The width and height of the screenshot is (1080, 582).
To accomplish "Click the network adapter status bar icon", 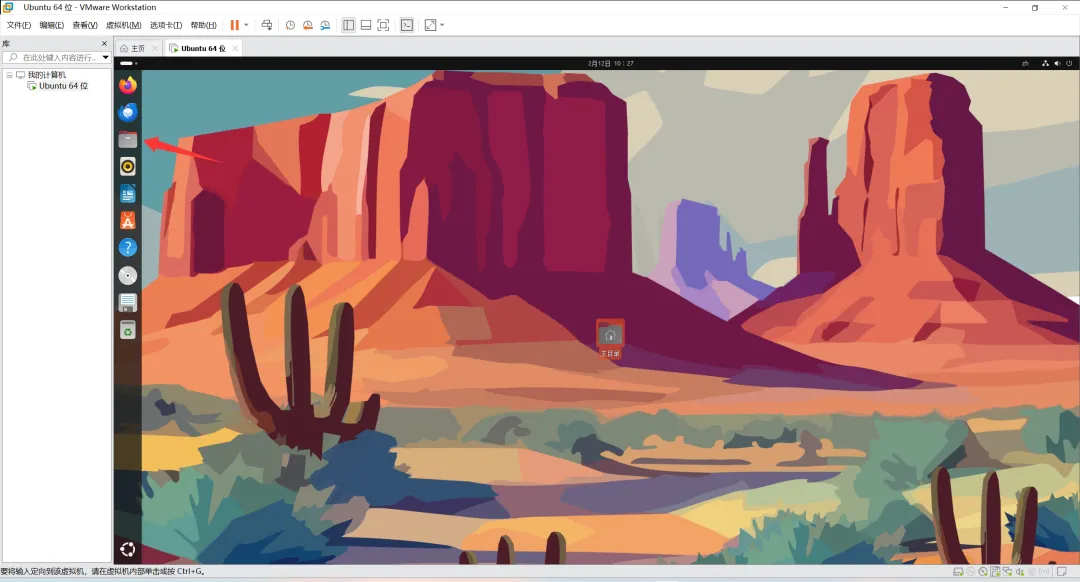I will 1008,572.
